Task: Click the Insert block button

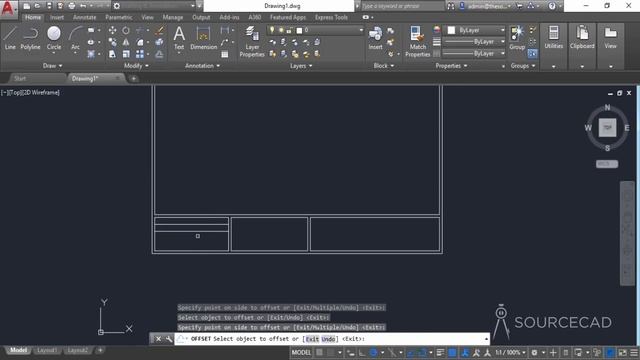Action: [376, 38]
